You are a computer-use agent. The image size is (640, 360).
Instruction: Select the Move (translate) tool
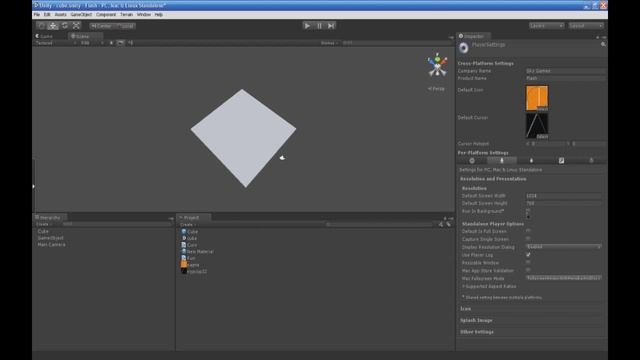tap(53, 26)
